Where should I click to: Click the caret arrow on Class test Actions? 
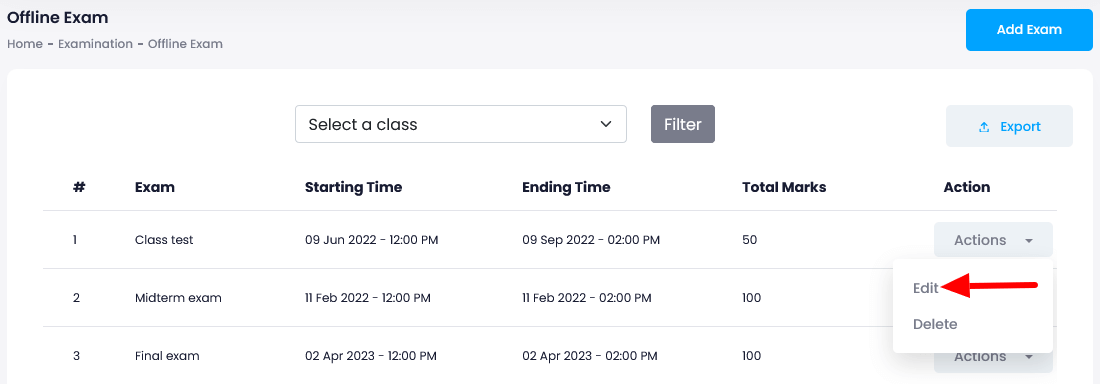[1029, 241]
